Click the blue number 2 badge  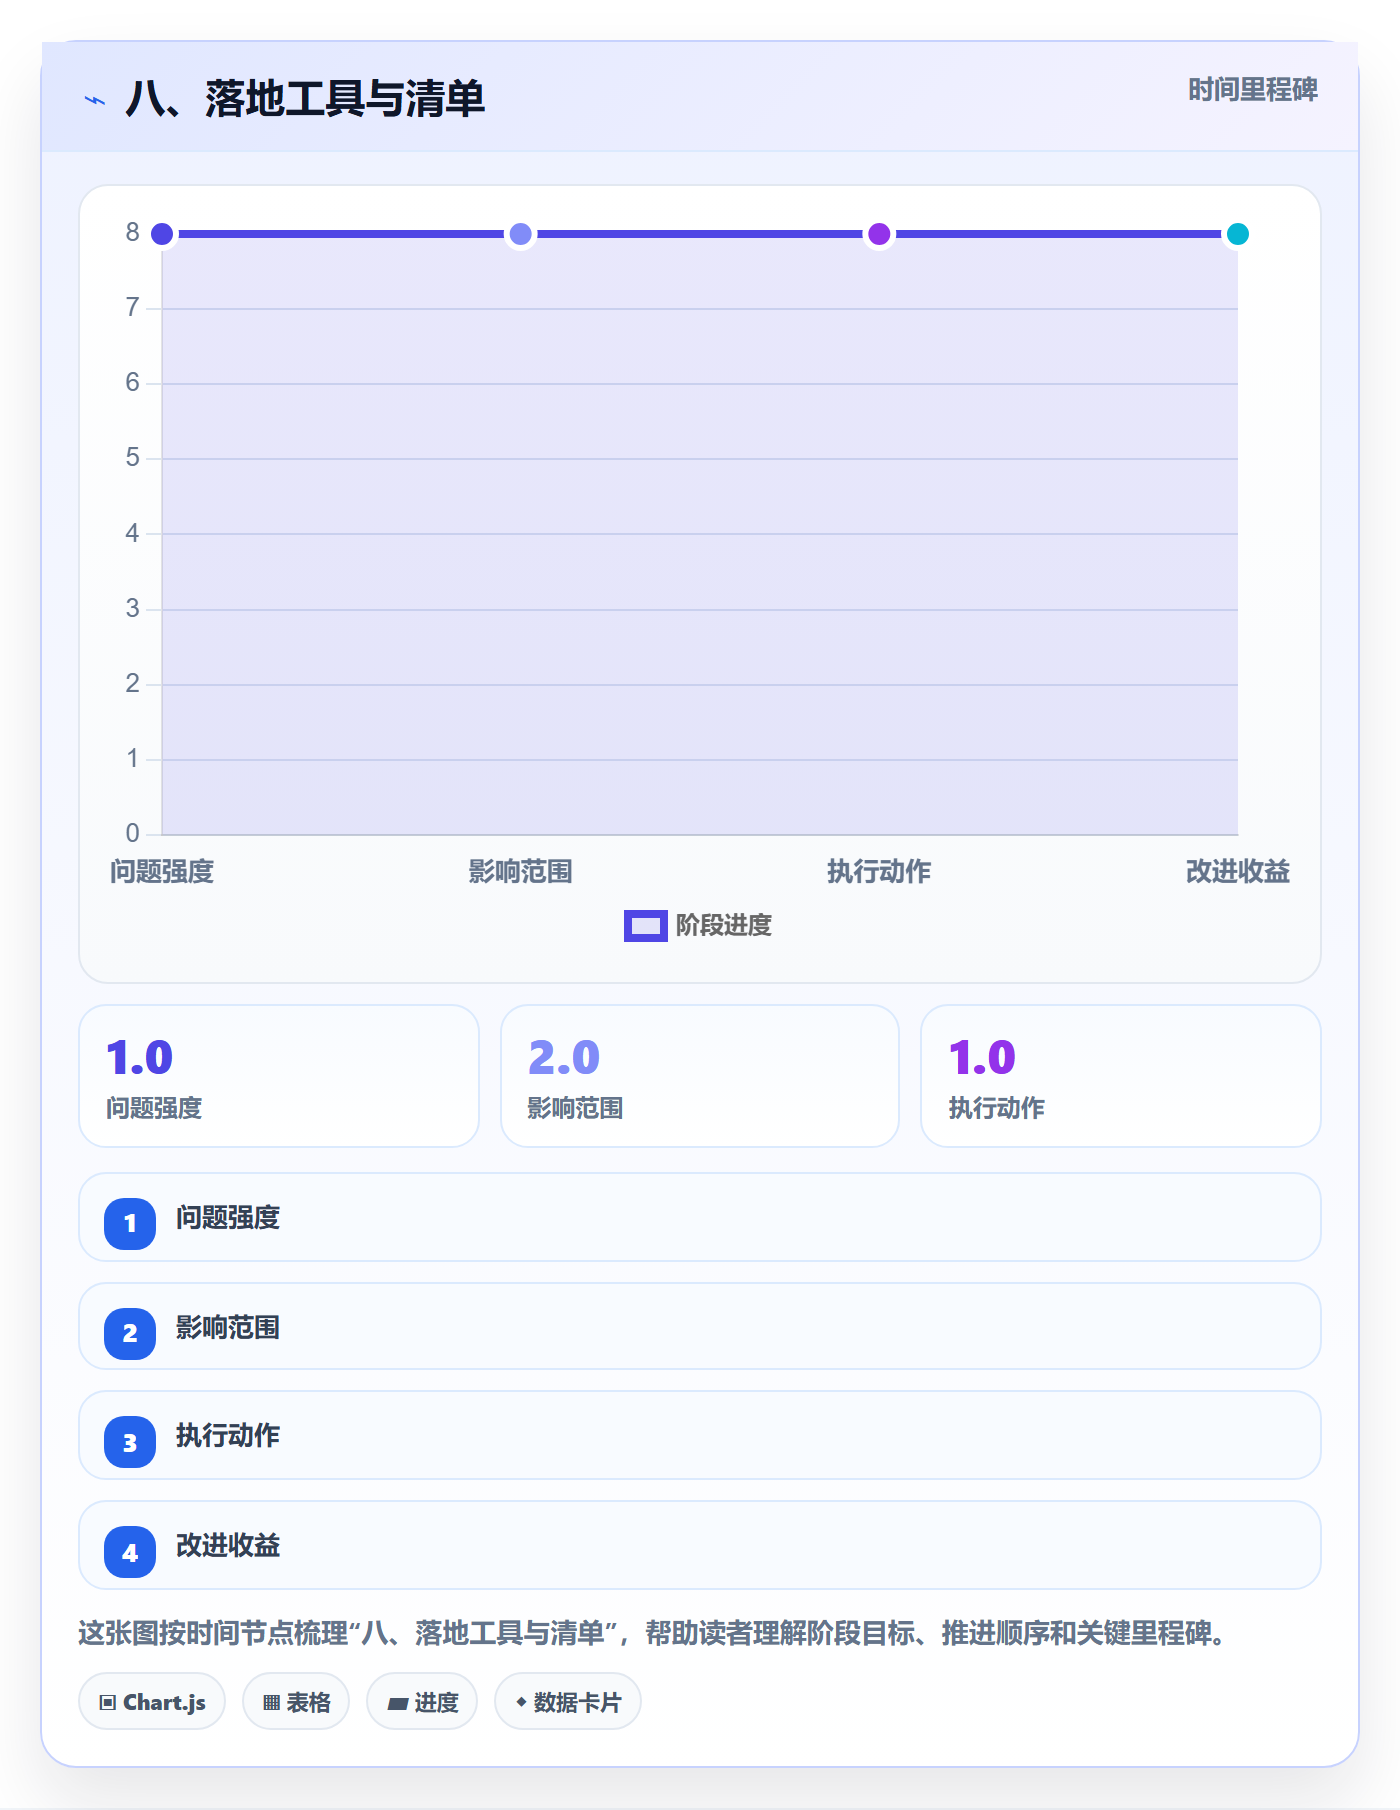coord(130,1333)
